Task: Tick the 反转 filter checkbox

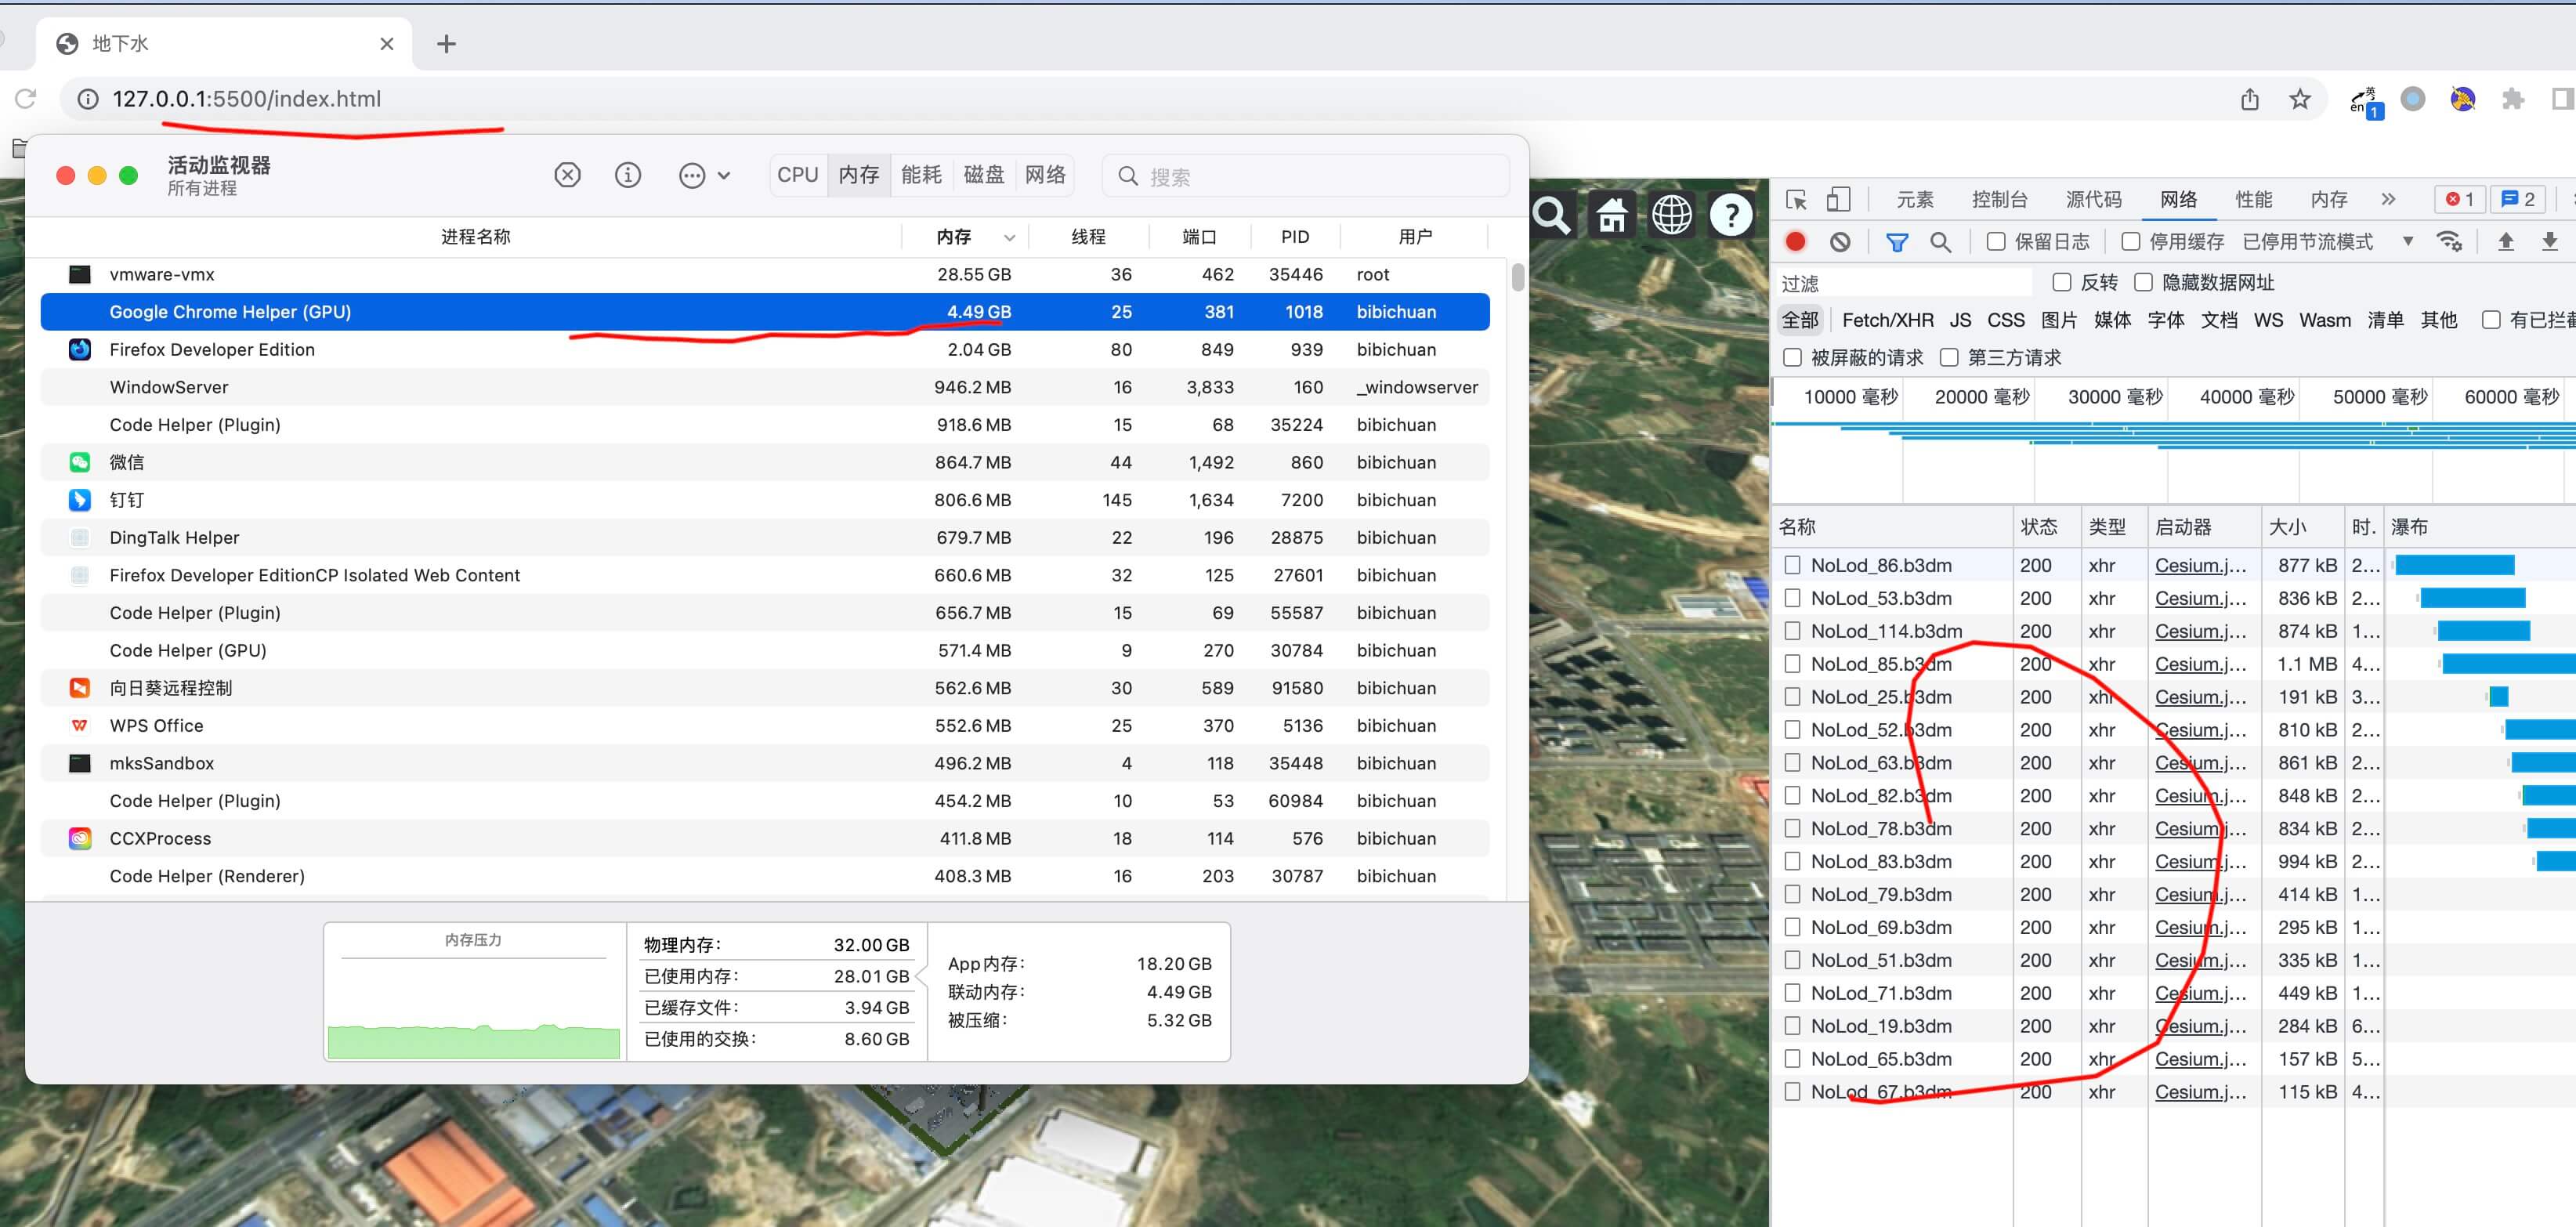Action: 2061,282
